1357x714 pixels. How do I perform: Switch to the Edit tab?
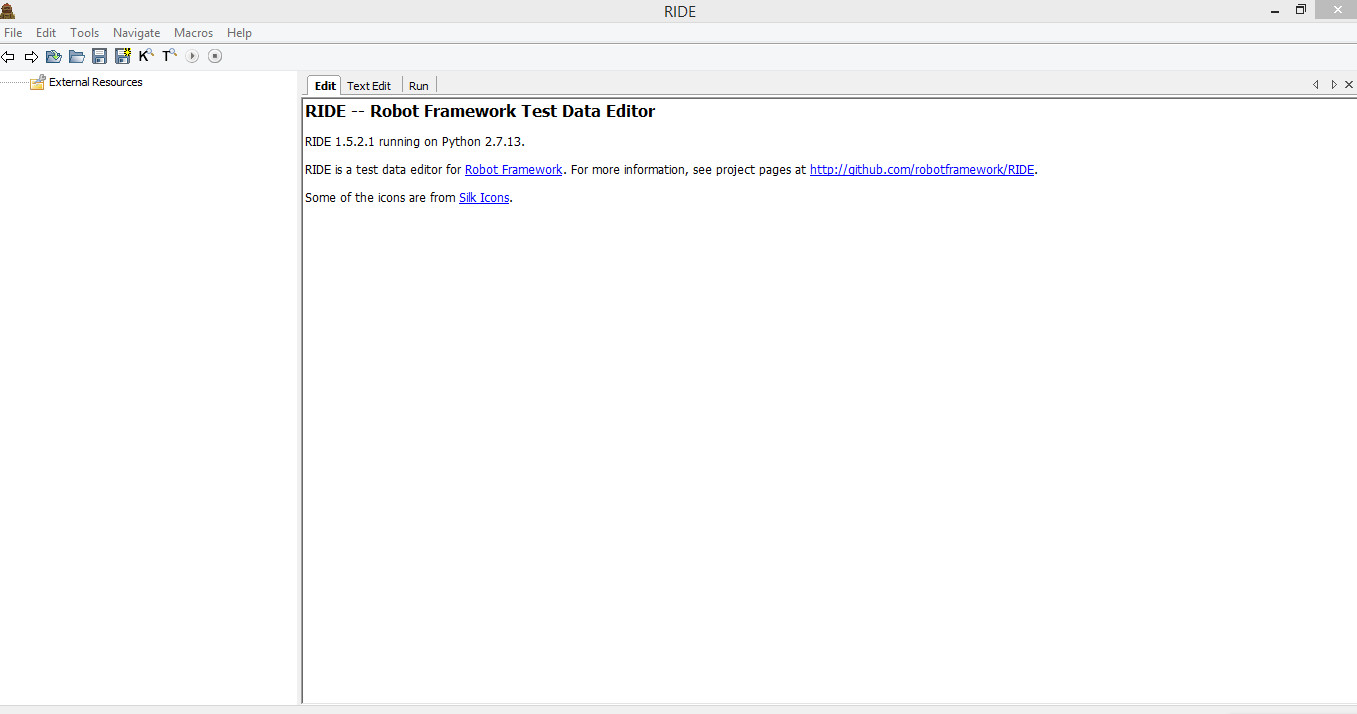(x=325, y=86)
